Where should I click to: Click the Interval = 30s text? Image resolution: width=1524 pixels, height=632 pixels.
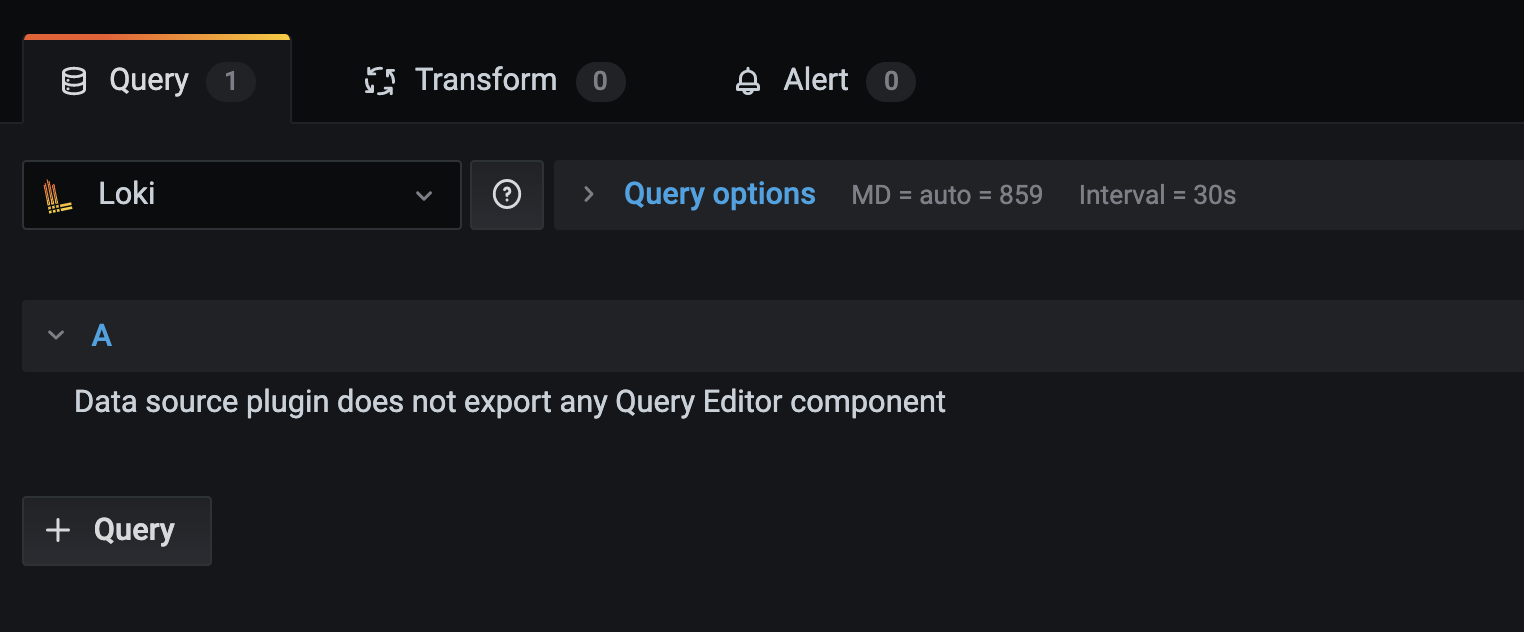coord(1157,195)
